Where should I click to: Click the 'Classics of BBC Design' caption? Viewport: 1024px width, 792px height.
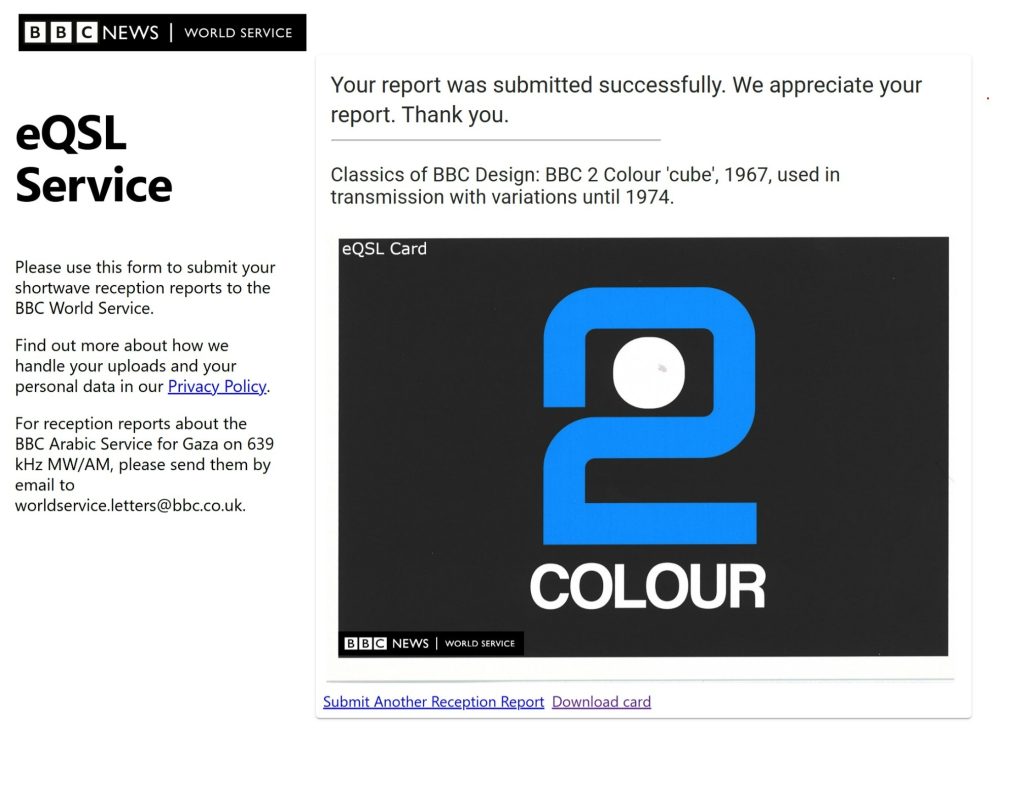pyautogui.click(x=584, y=186)
